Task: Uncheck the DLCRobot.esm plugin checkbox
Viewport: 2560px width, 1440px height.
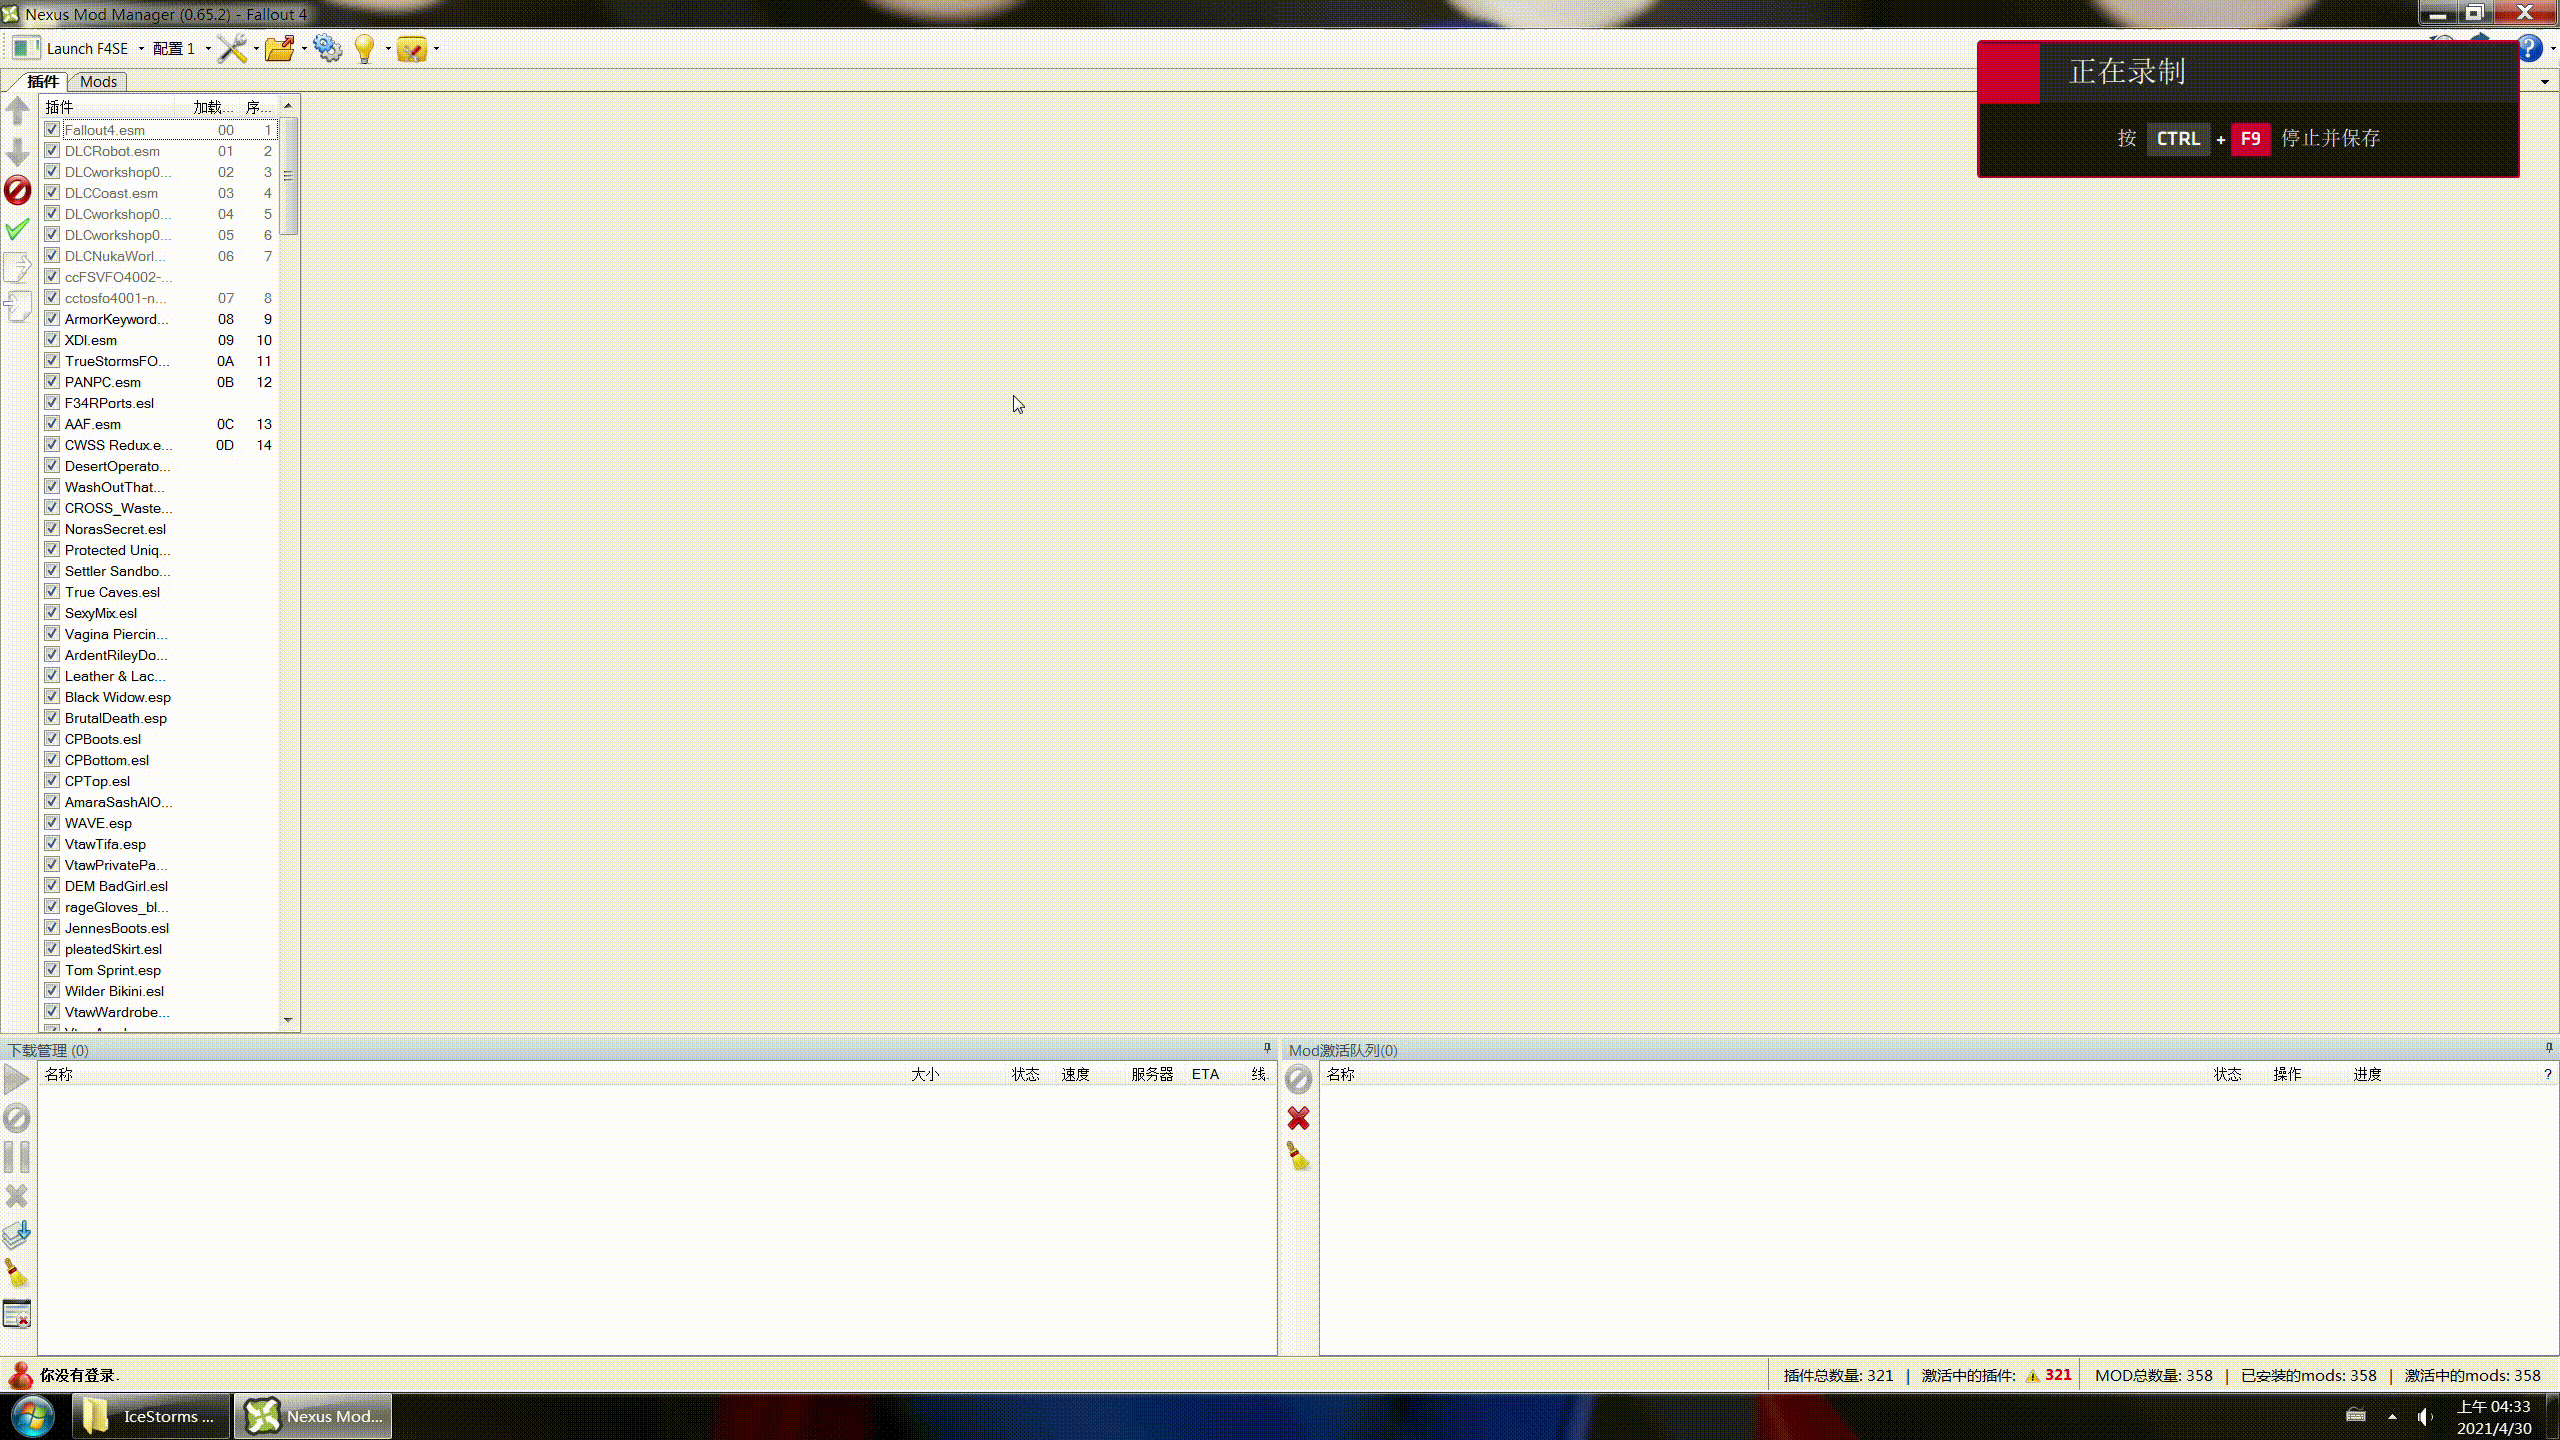Action: click(x=52, y=151)
